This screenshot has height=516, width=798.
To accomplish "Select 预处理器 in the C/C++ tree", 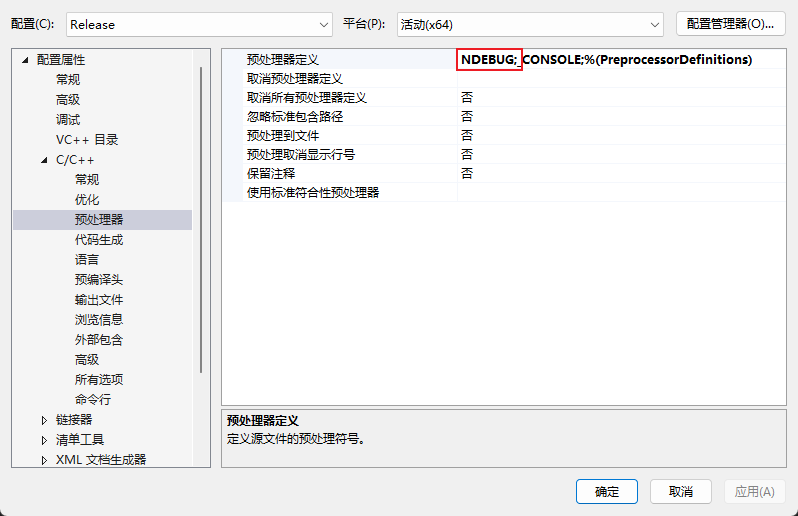I will [99, 220].
